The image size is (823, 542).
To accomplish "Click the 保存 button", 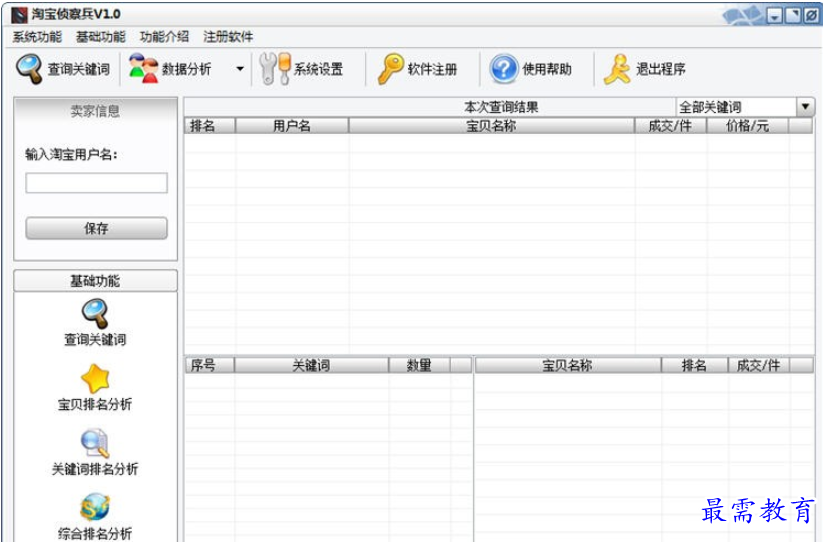I will (97, 228).
